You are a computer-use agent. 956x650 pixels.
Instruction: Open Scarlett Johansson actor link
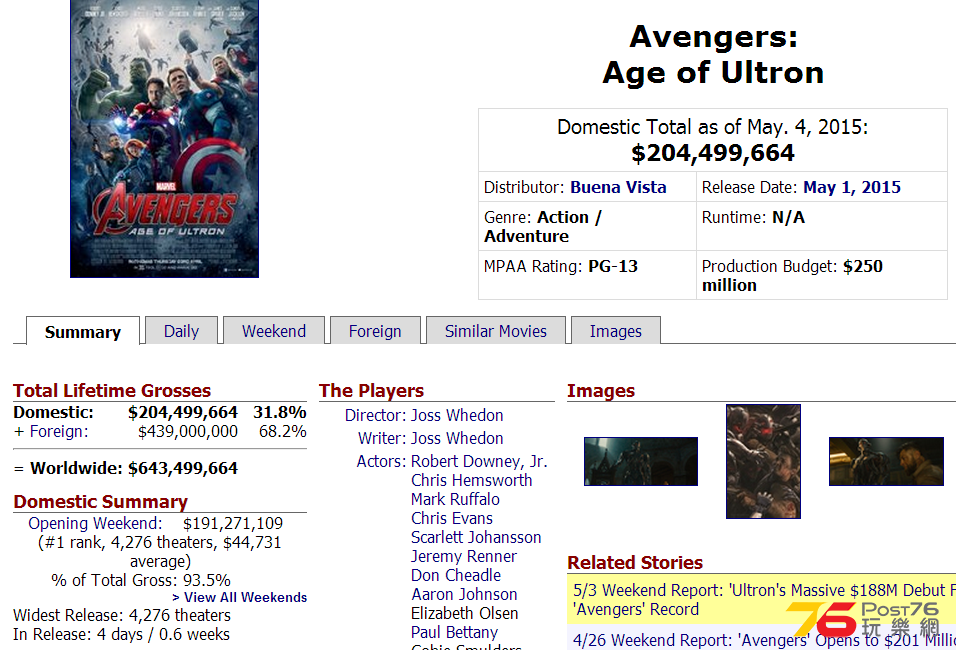(x=476, y=537)
